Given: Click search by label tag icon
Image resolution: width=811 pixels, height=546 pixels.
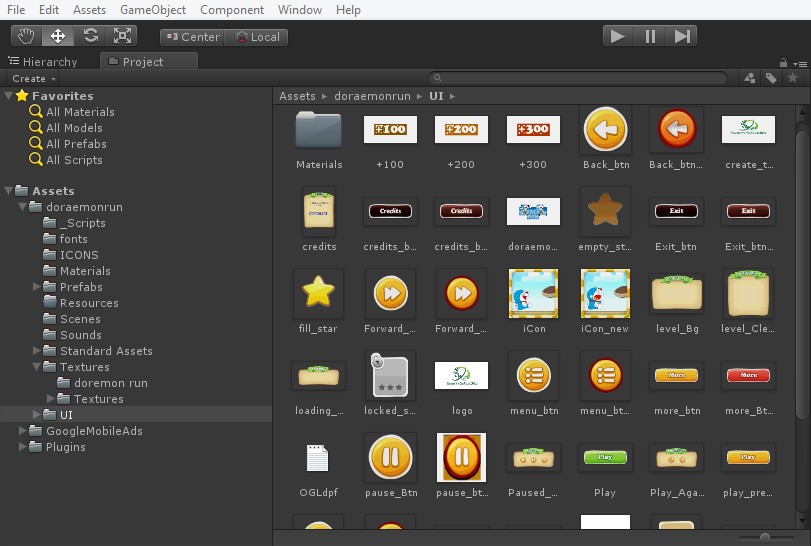Looking at the screenshot, I should tap(771, 78).
